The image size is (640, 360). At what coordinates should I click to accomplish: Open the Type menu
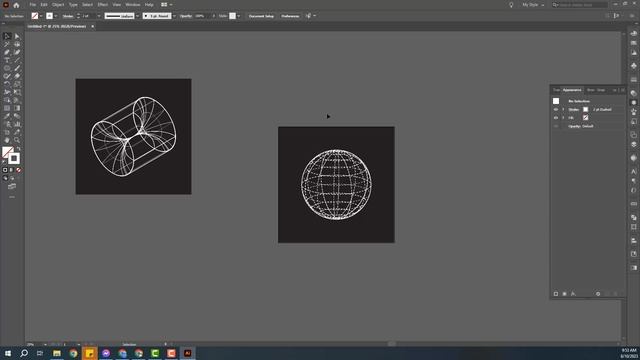pyautogui.click(x=73, y=5)
